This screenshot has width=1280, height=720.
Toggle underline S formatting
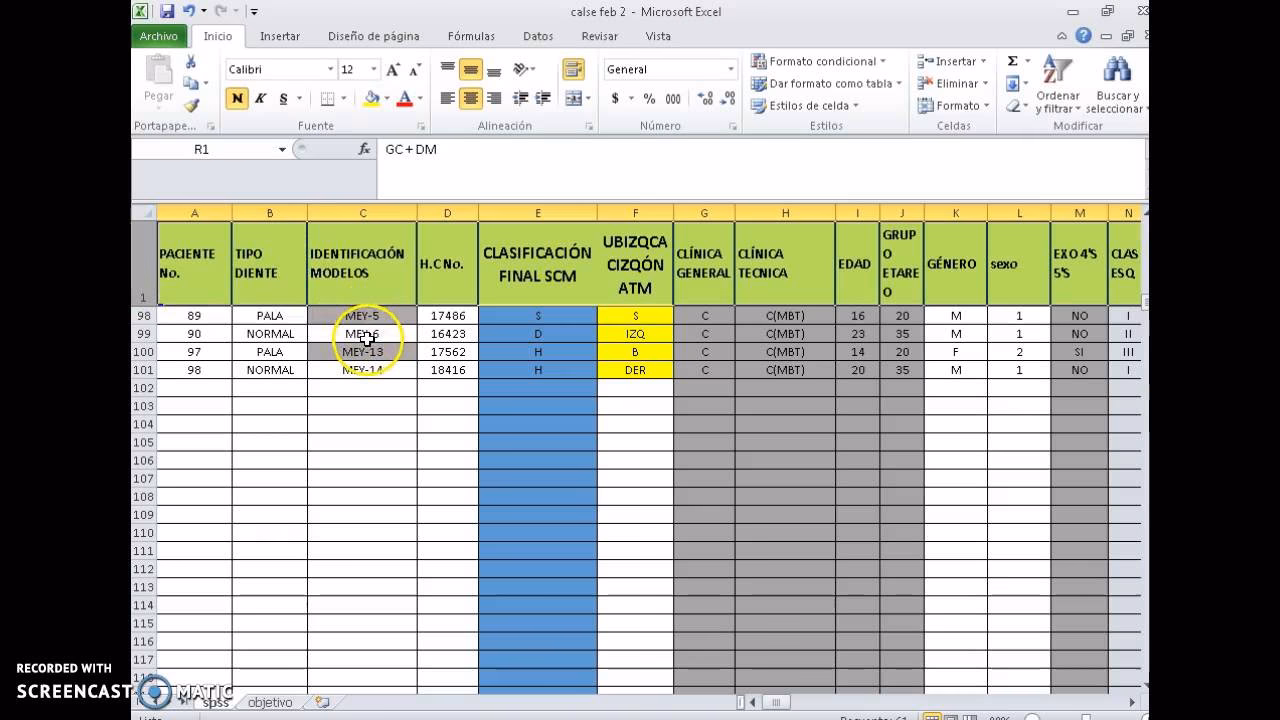pyautogui.click(x=283, y=98)
